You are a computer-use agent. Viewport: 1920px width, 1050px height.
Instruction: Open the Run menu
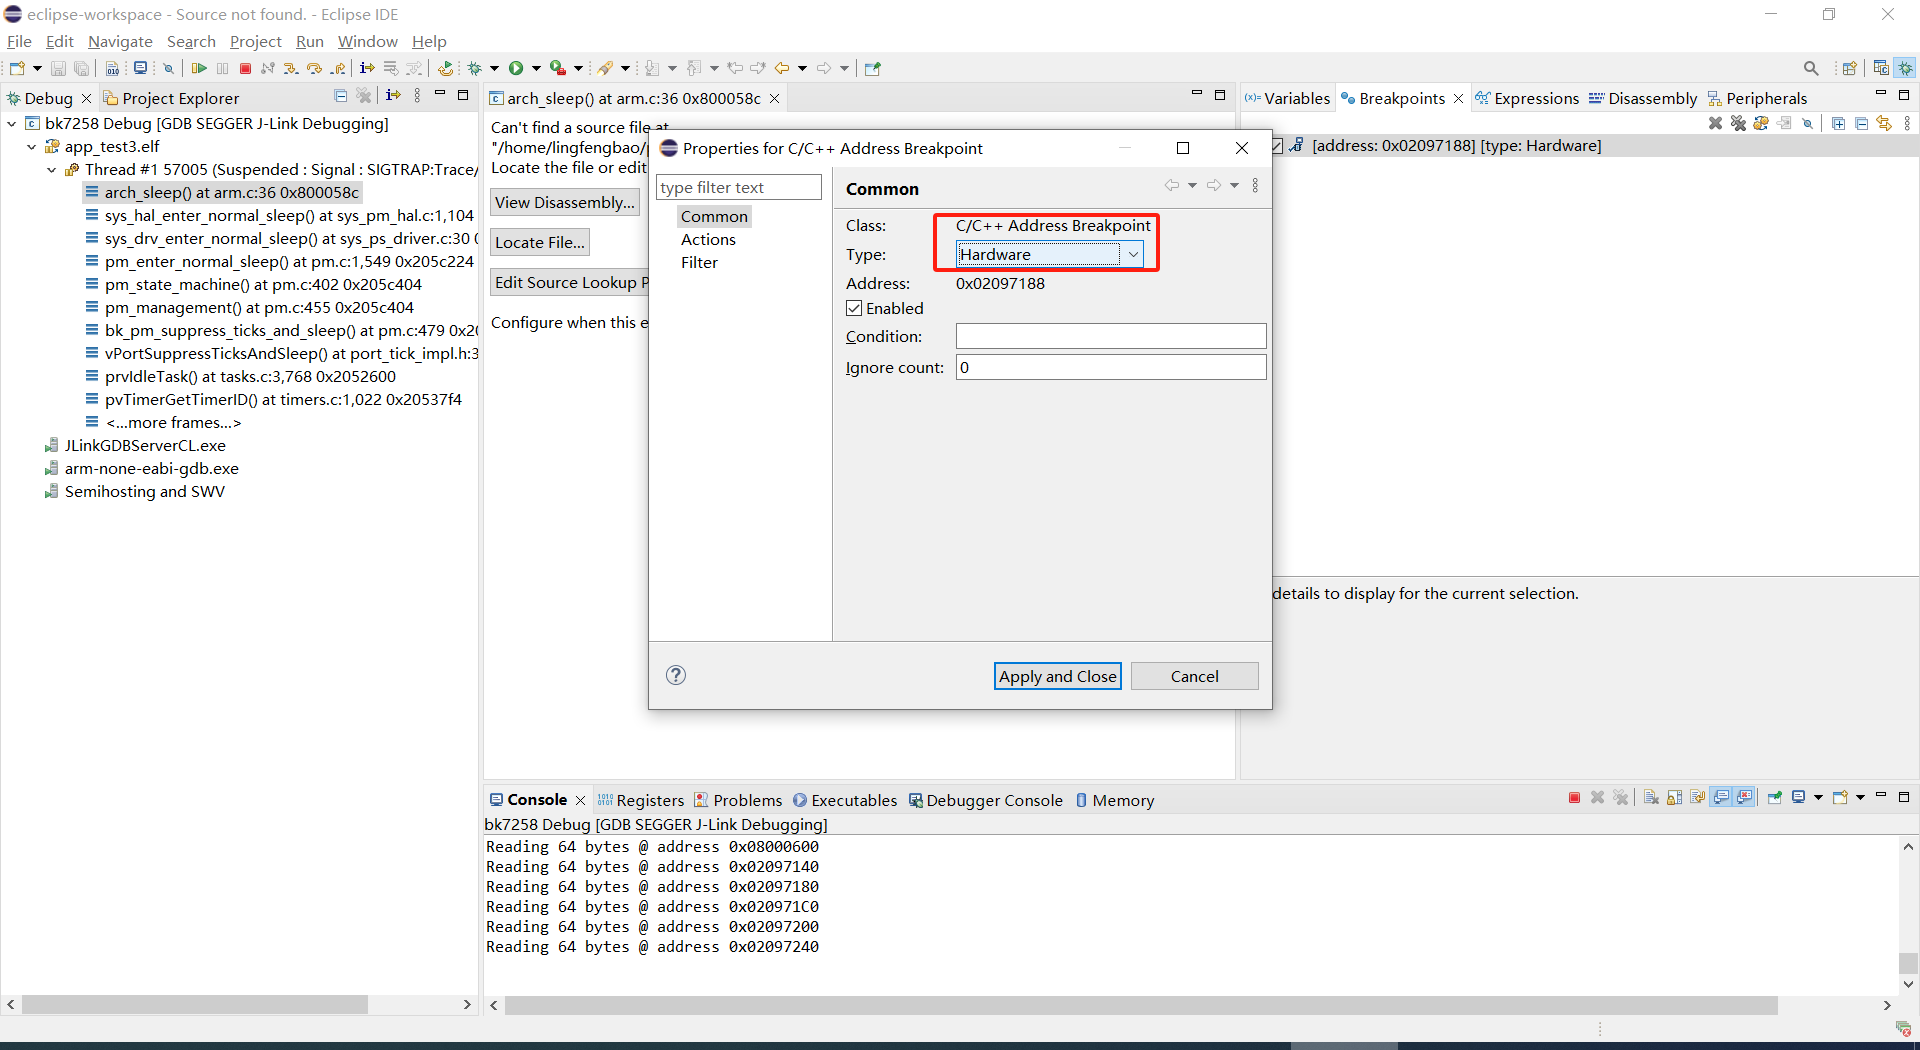point(309,41)
